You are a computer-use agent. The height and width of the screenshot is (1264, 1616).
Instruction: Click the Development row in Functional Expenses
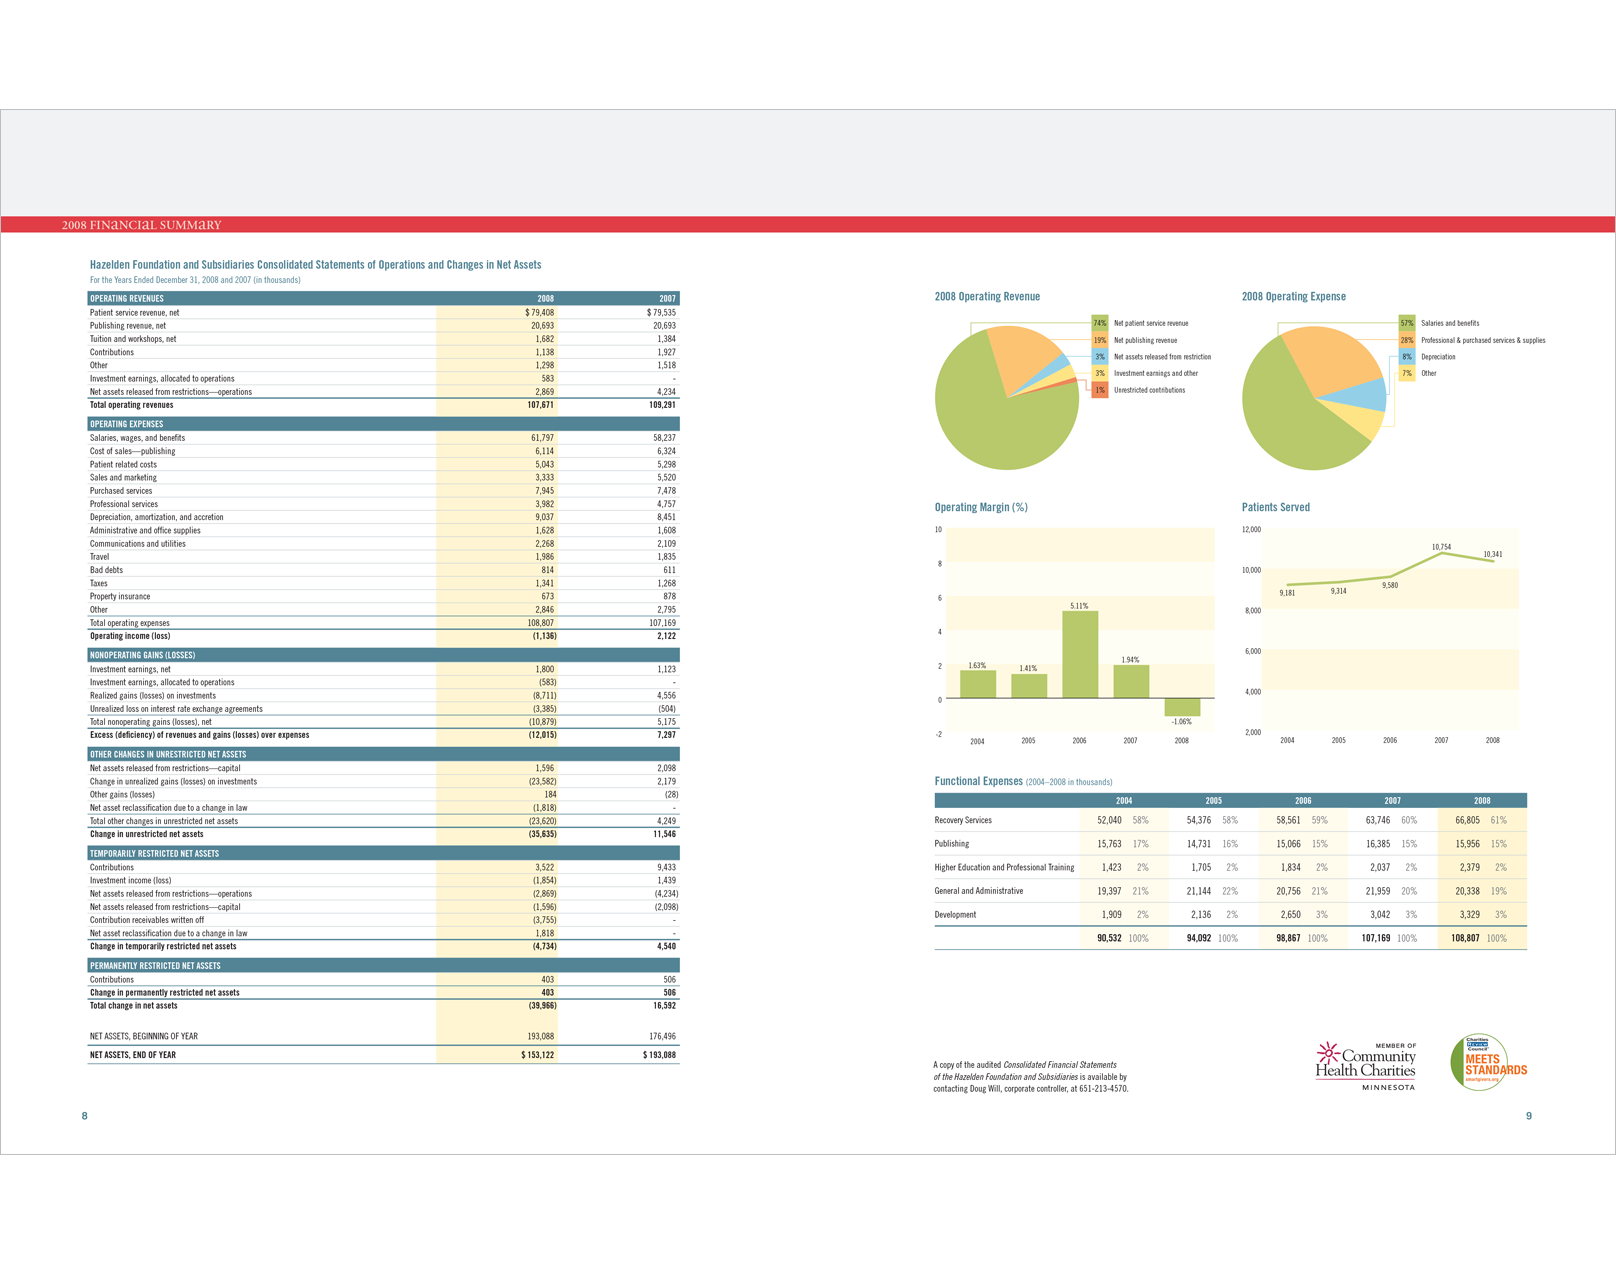coord(1230,914)
